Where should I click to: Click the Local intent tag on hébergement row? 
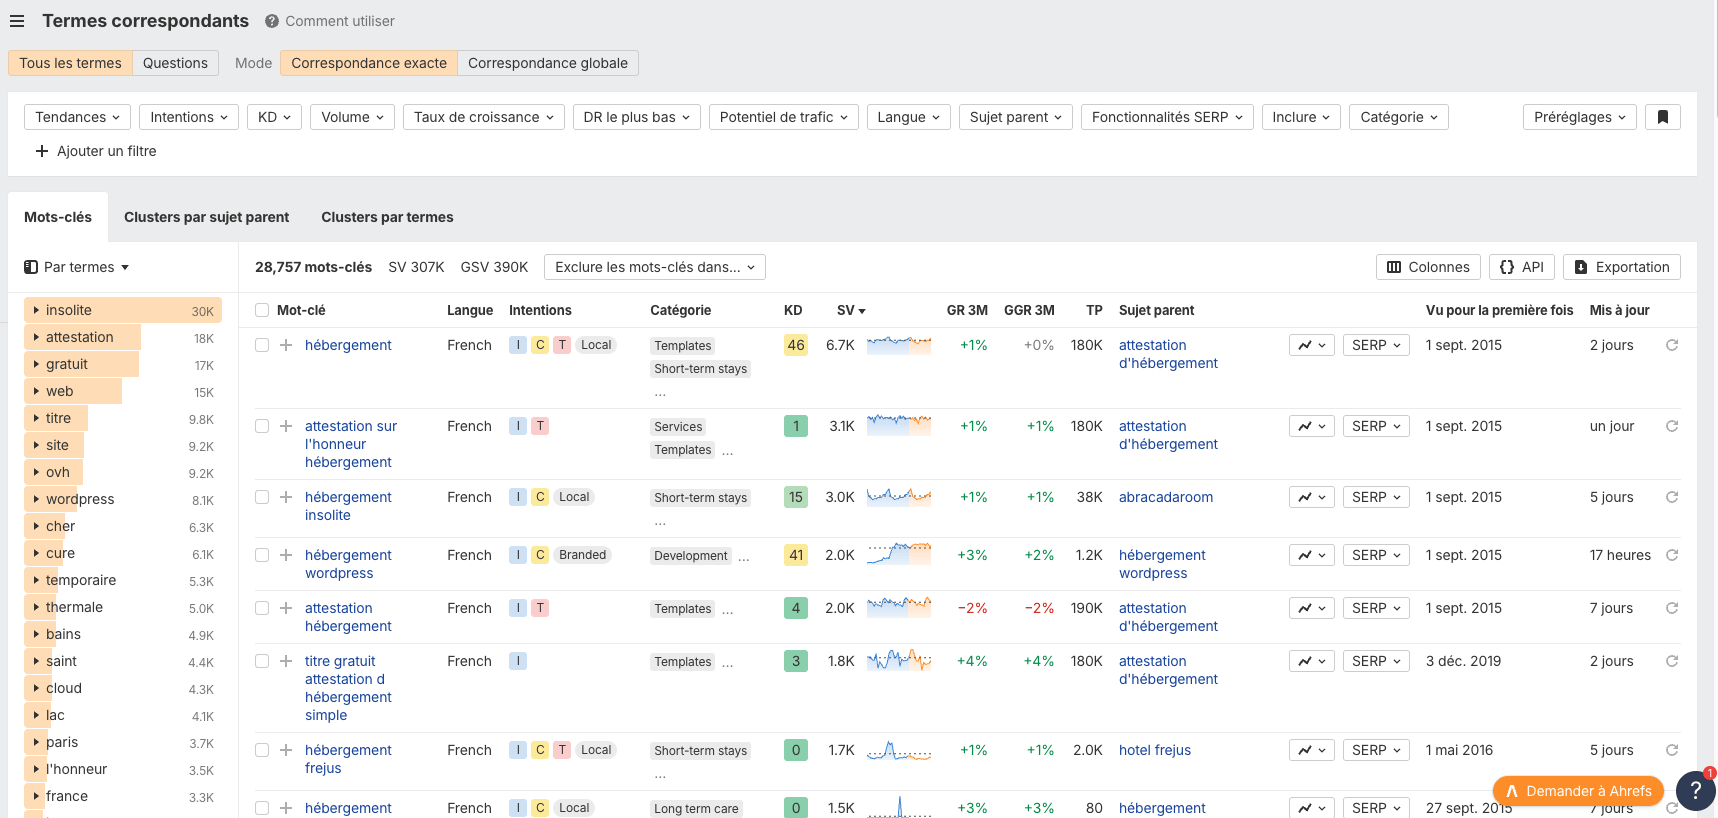click(x=596, y=345)
